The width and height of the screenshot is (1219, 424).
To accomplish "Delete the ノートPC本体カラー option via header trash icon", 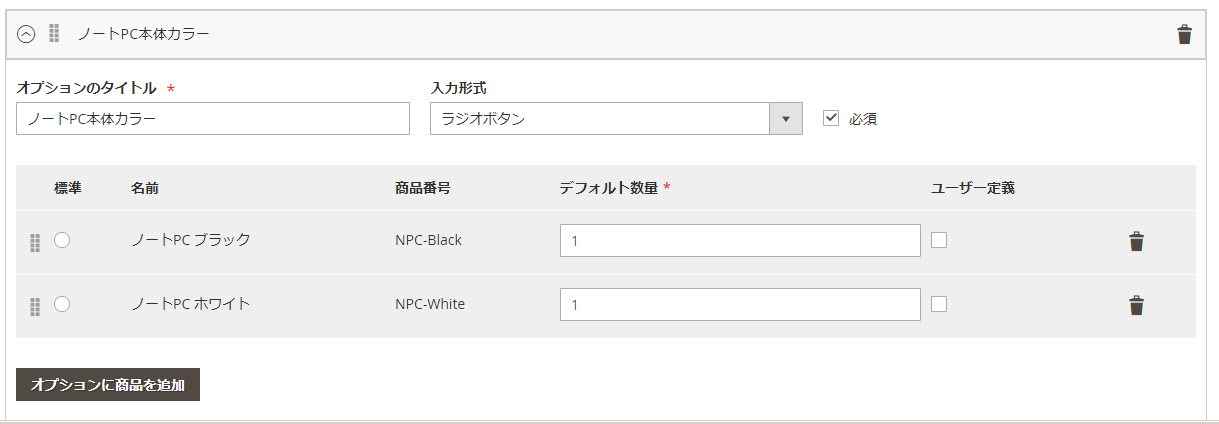I will 1184,35.
